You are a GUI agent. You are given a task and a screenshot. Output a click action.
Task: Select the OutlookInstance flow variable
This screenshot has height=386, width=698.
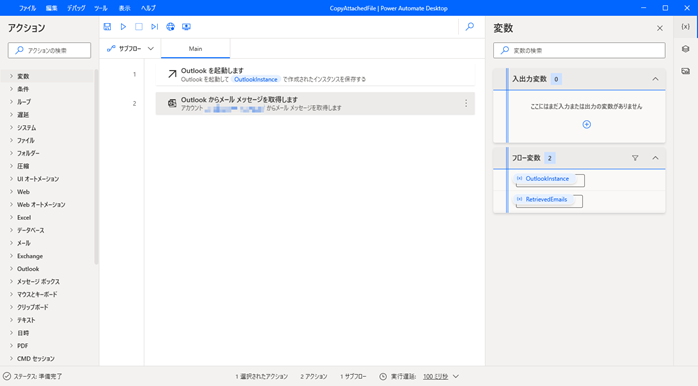[x=544, y=179]
